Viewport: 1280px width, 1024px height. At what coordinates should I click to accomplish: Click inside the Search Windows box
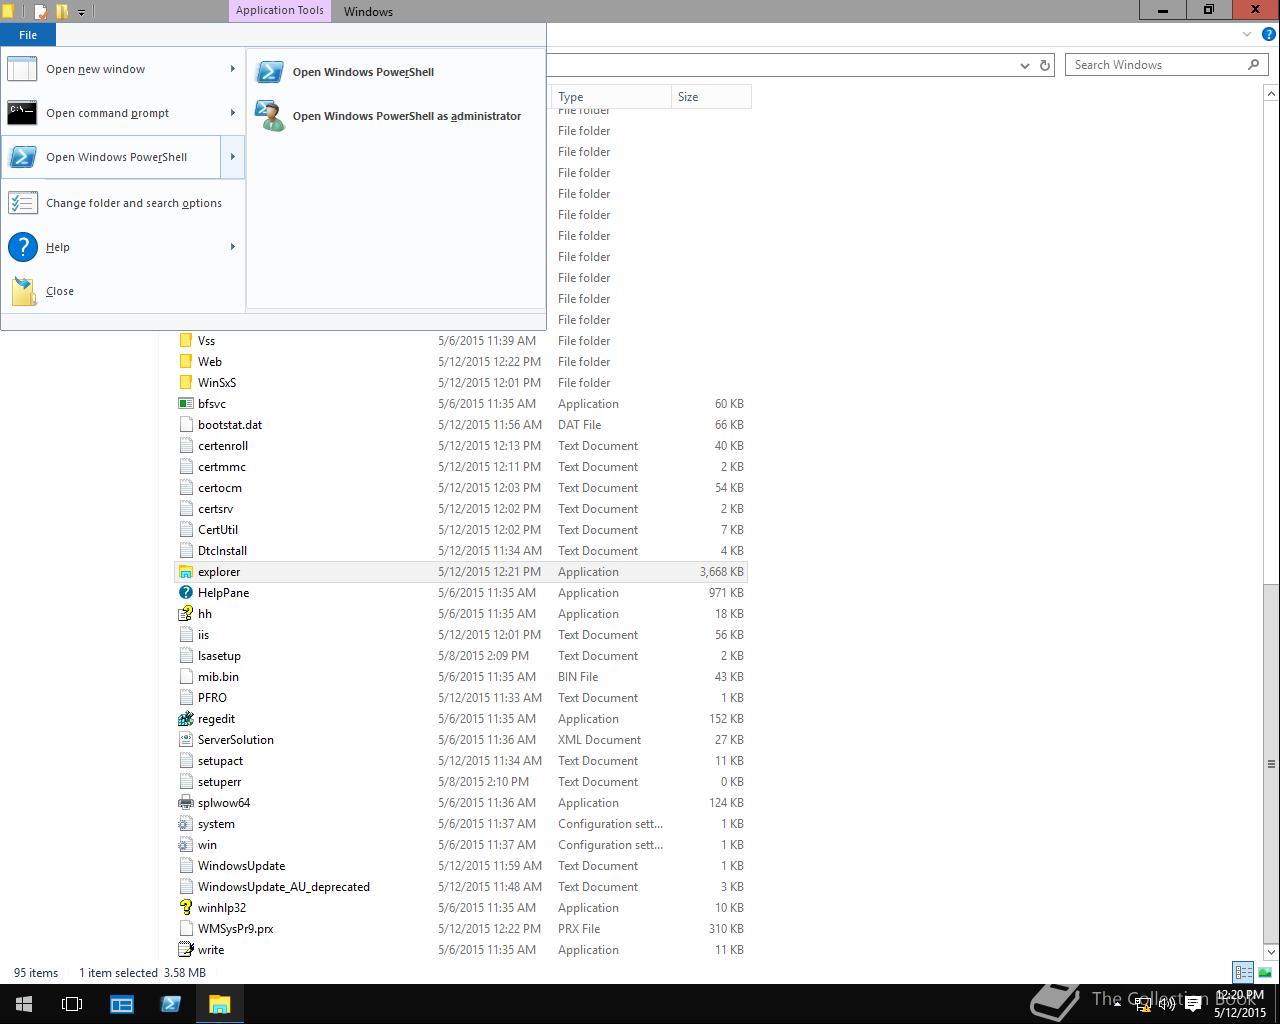(1160, 64)
